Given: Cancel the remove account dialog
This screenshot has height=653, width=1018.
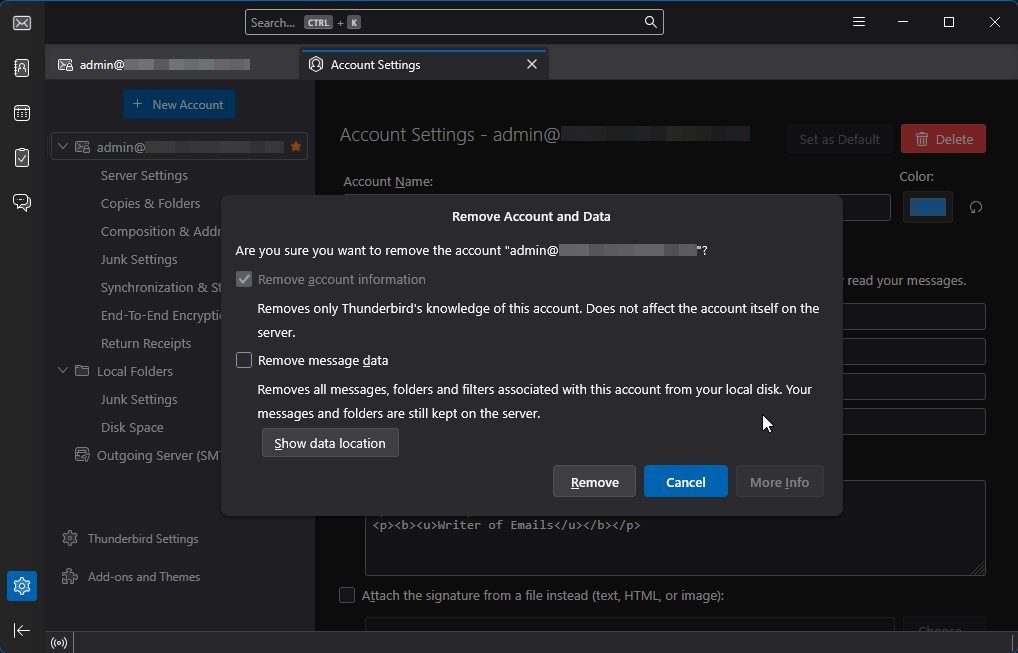Looking at the screenshot, I should point(686,482).
